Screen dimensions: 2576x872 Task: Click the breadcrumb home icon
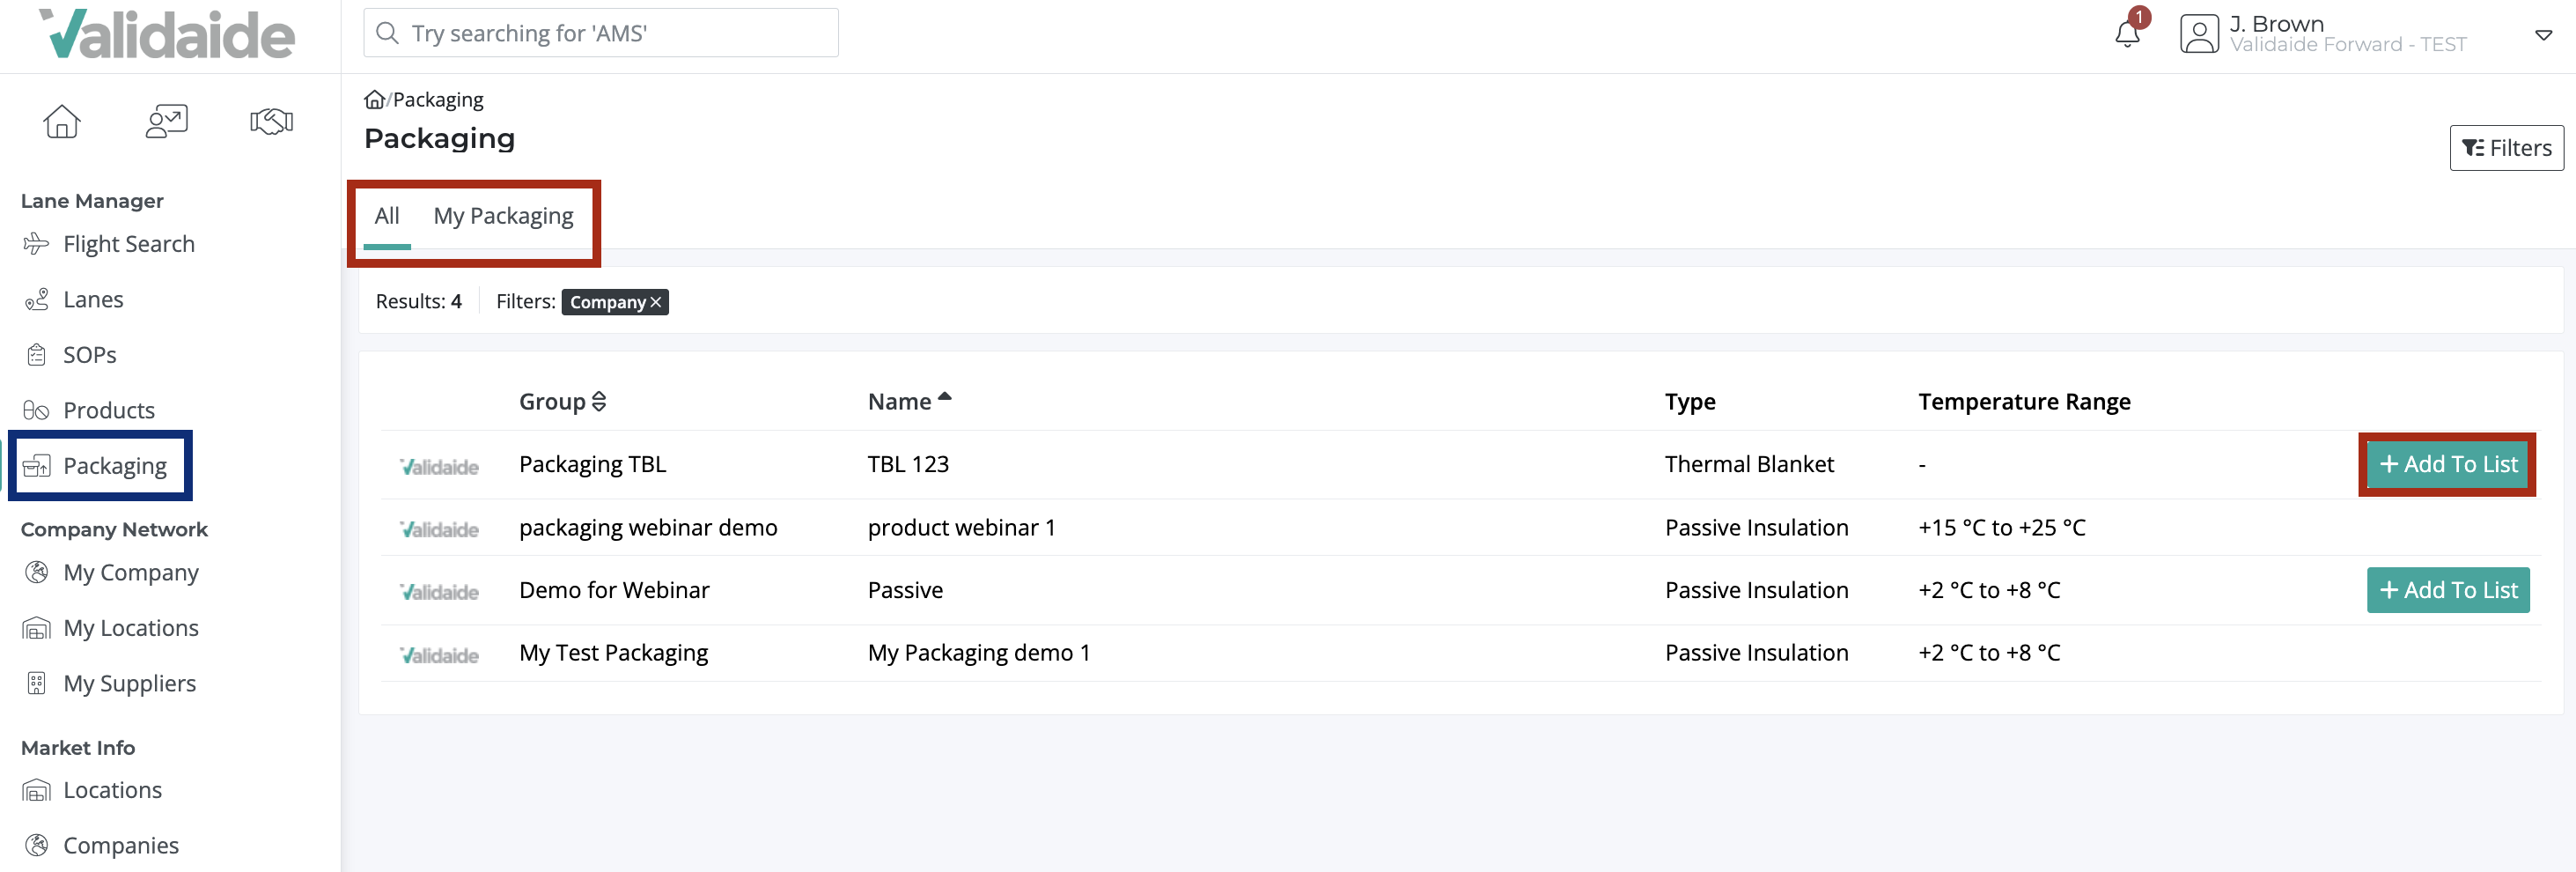click(x=374, y=99)
